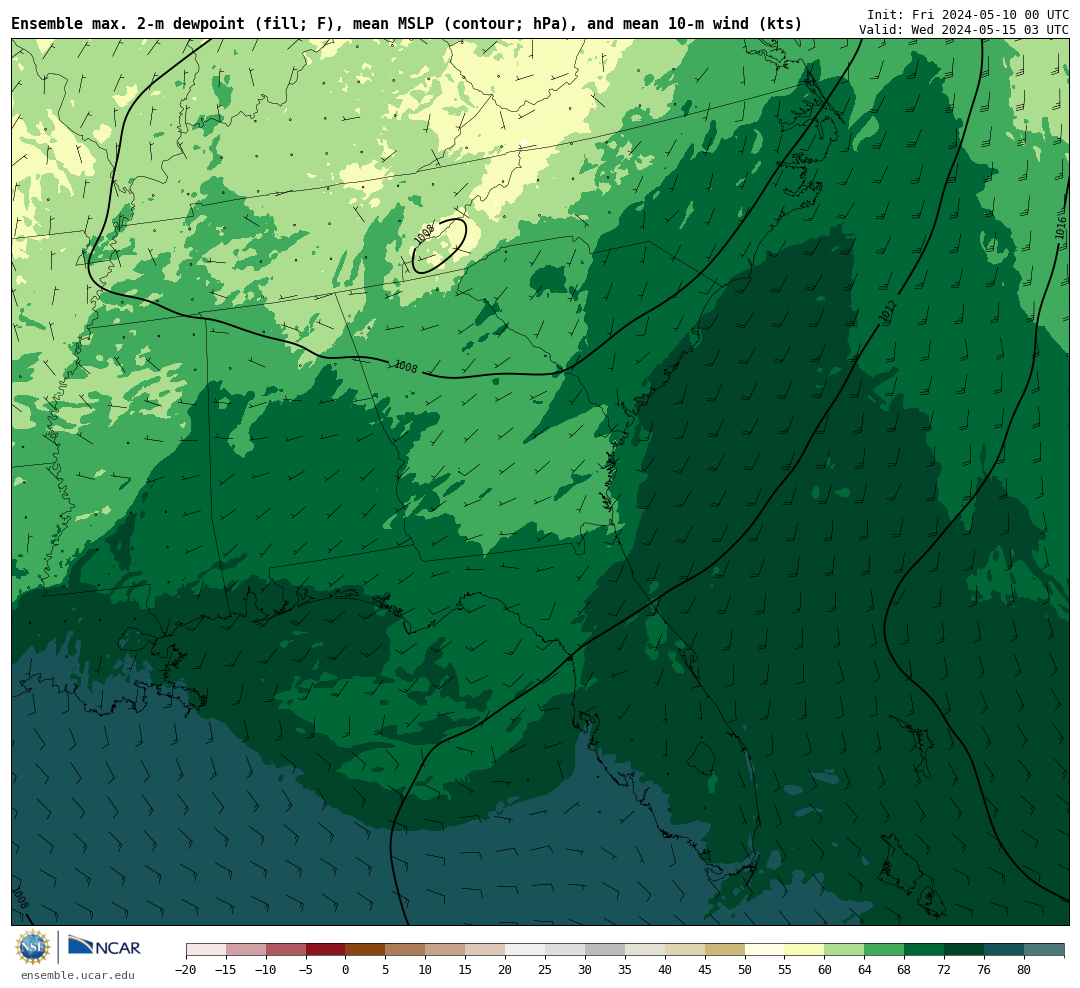This screenshot has height=988, width=1080.
Task: Click the 1008 label on the long central contour
Action: click(x=406, y=367)
